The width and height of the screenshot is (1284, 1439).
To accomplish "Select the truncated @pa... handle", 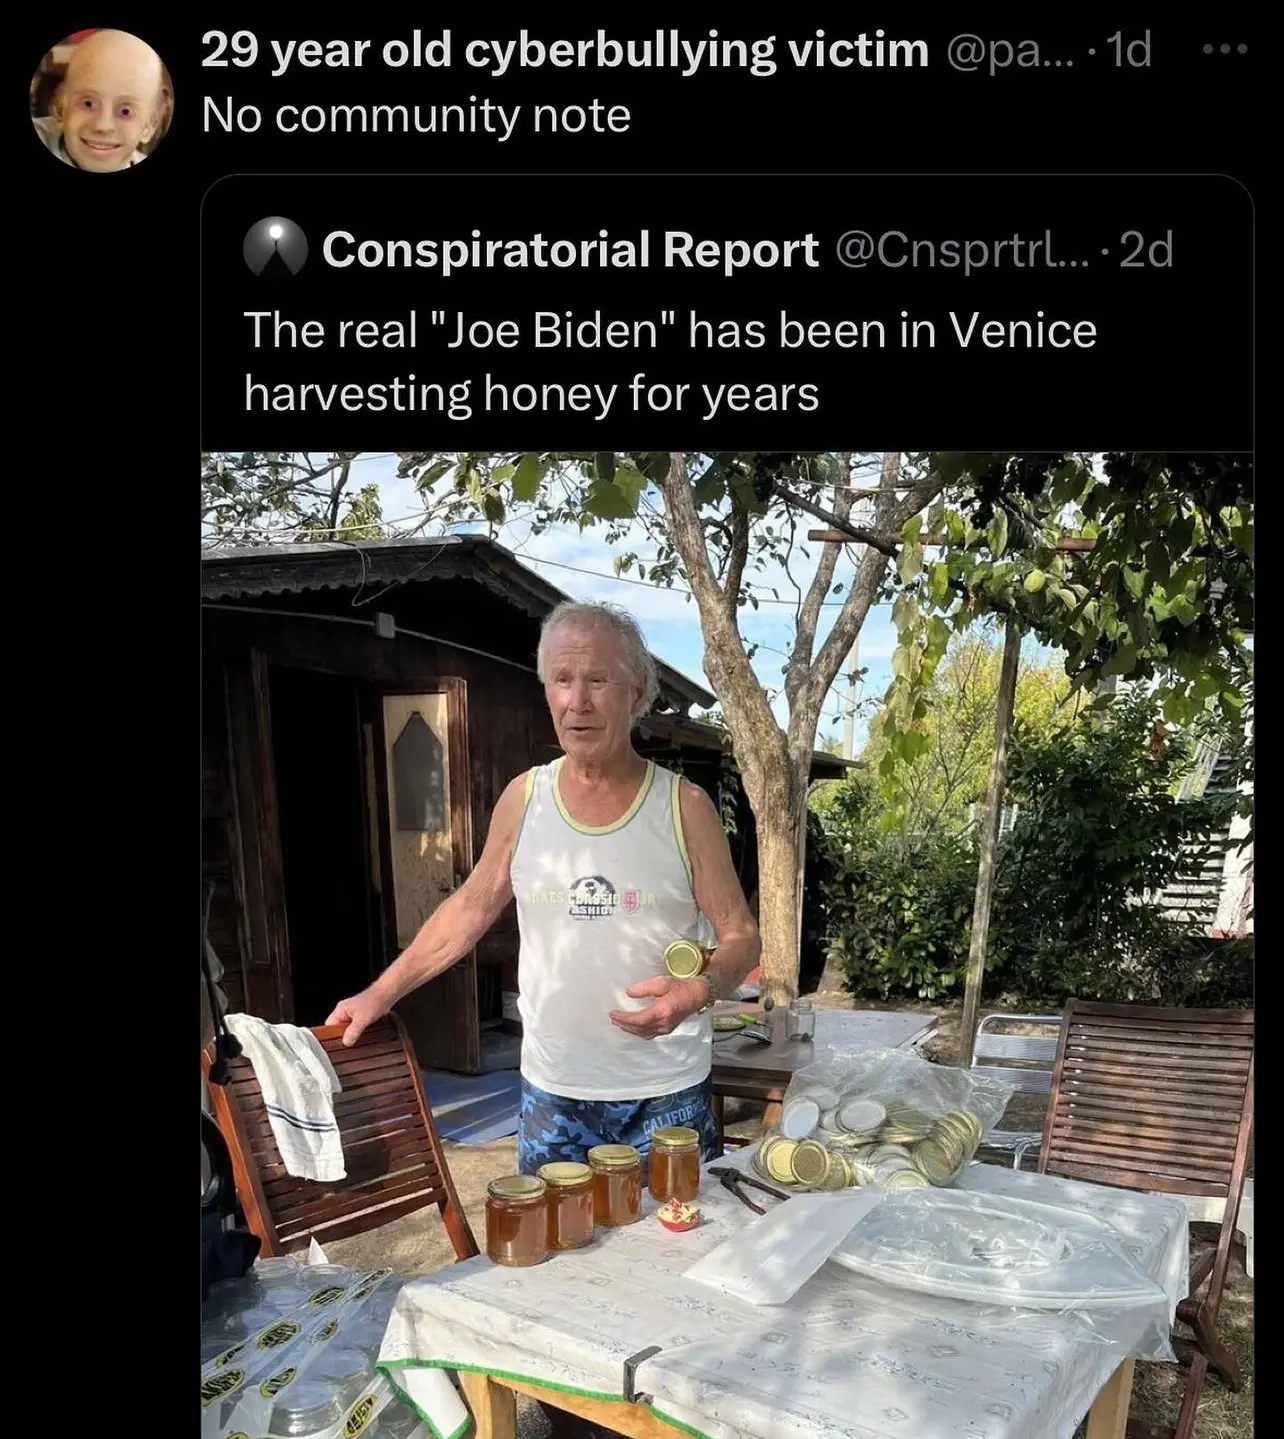I will pos(1012,50).
